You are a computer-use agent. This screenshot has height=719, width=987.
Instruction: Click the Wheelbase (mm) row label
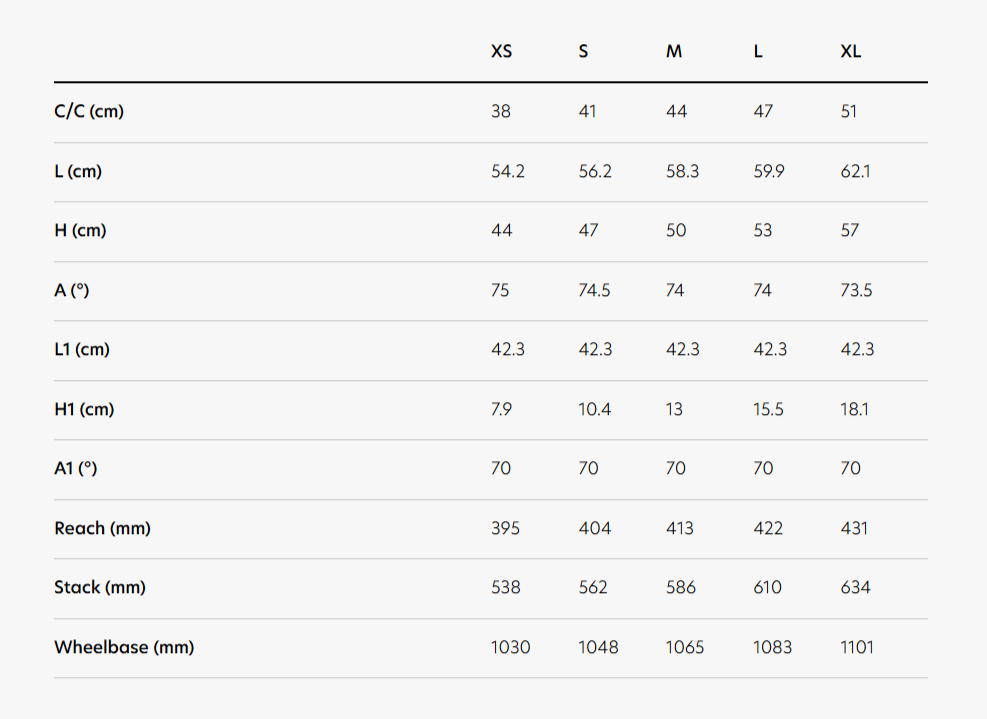pos(124,647)
